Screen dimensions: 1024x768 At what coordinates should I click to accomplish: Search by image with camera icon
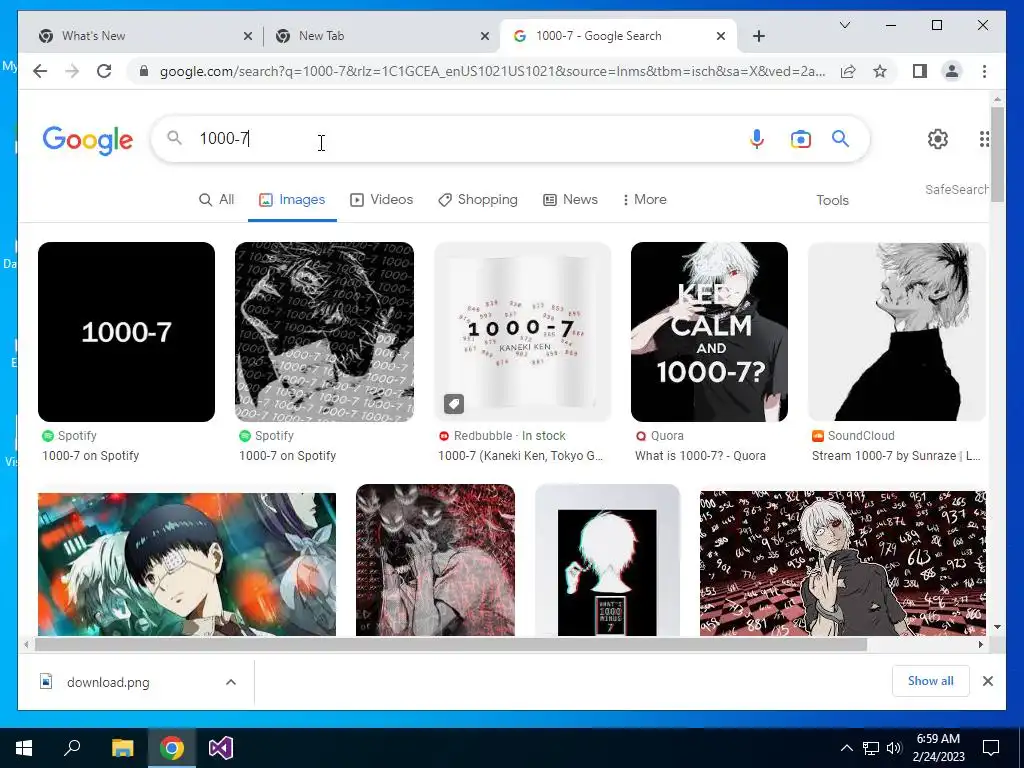coord(801,138)
